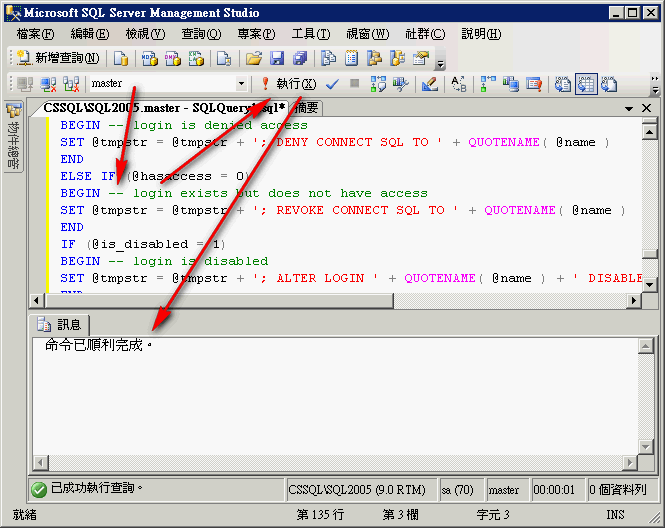
Task: Save the current query with disk icon
Action: click(x=277, y=58)
